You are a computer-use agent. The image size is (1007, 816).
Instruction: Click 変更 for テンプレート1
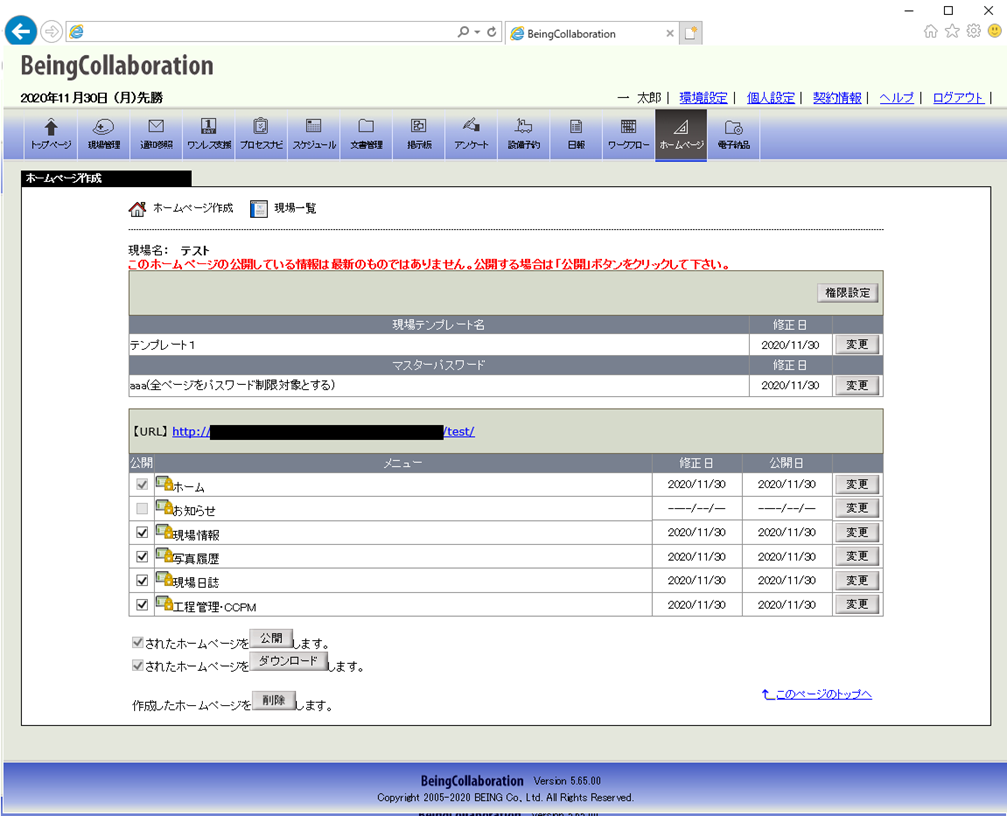pos(857,345)
